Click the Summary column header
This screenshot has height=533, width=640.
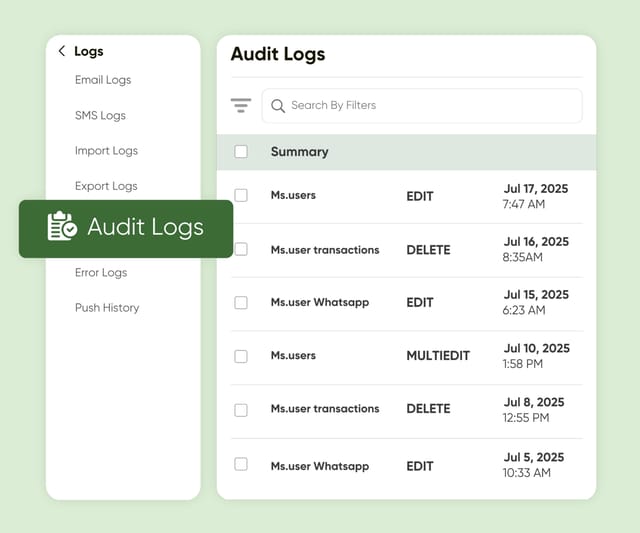click(x=300, y=152)
